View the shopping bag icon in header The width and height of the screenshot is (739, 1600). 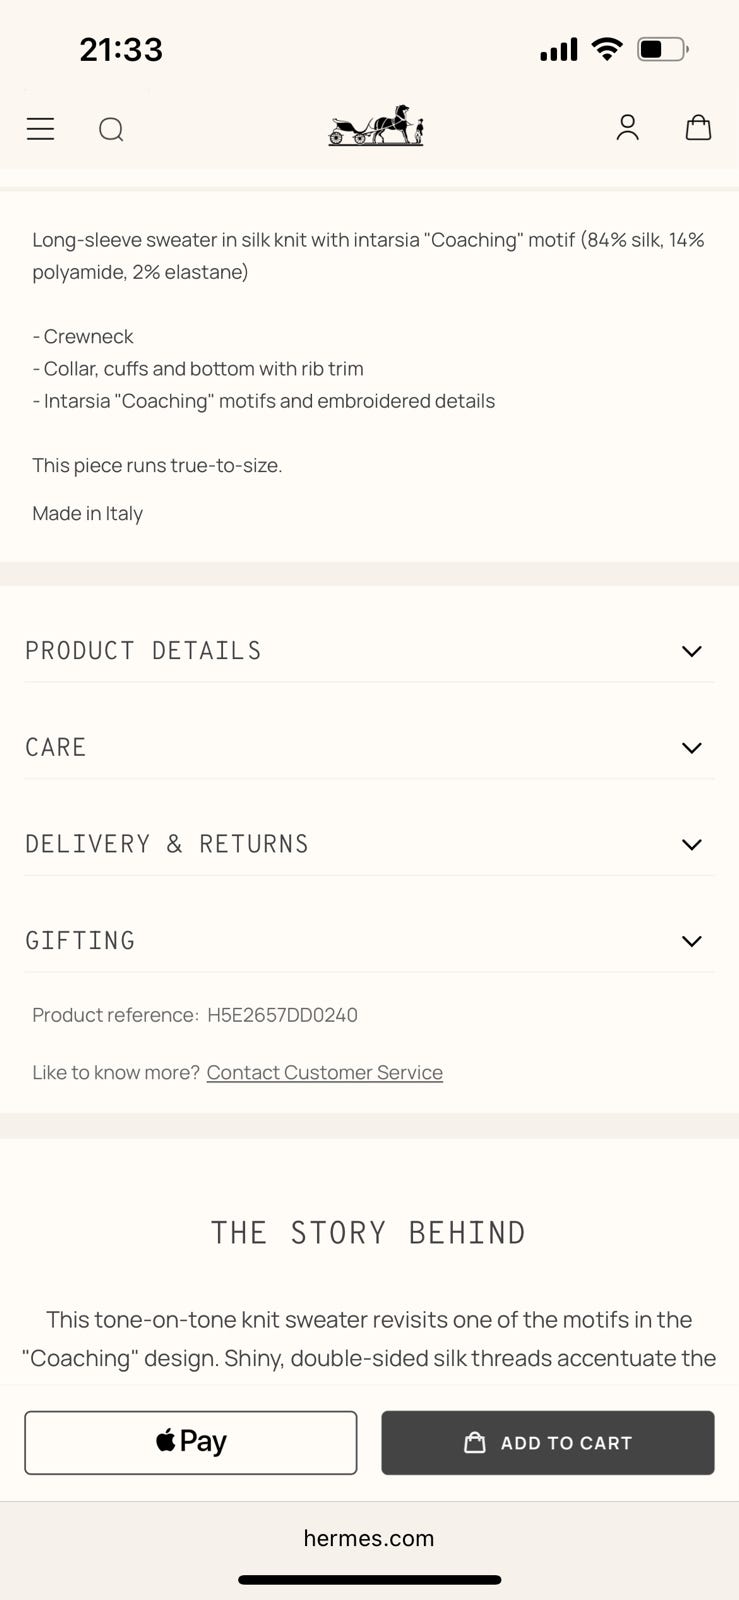698,127
